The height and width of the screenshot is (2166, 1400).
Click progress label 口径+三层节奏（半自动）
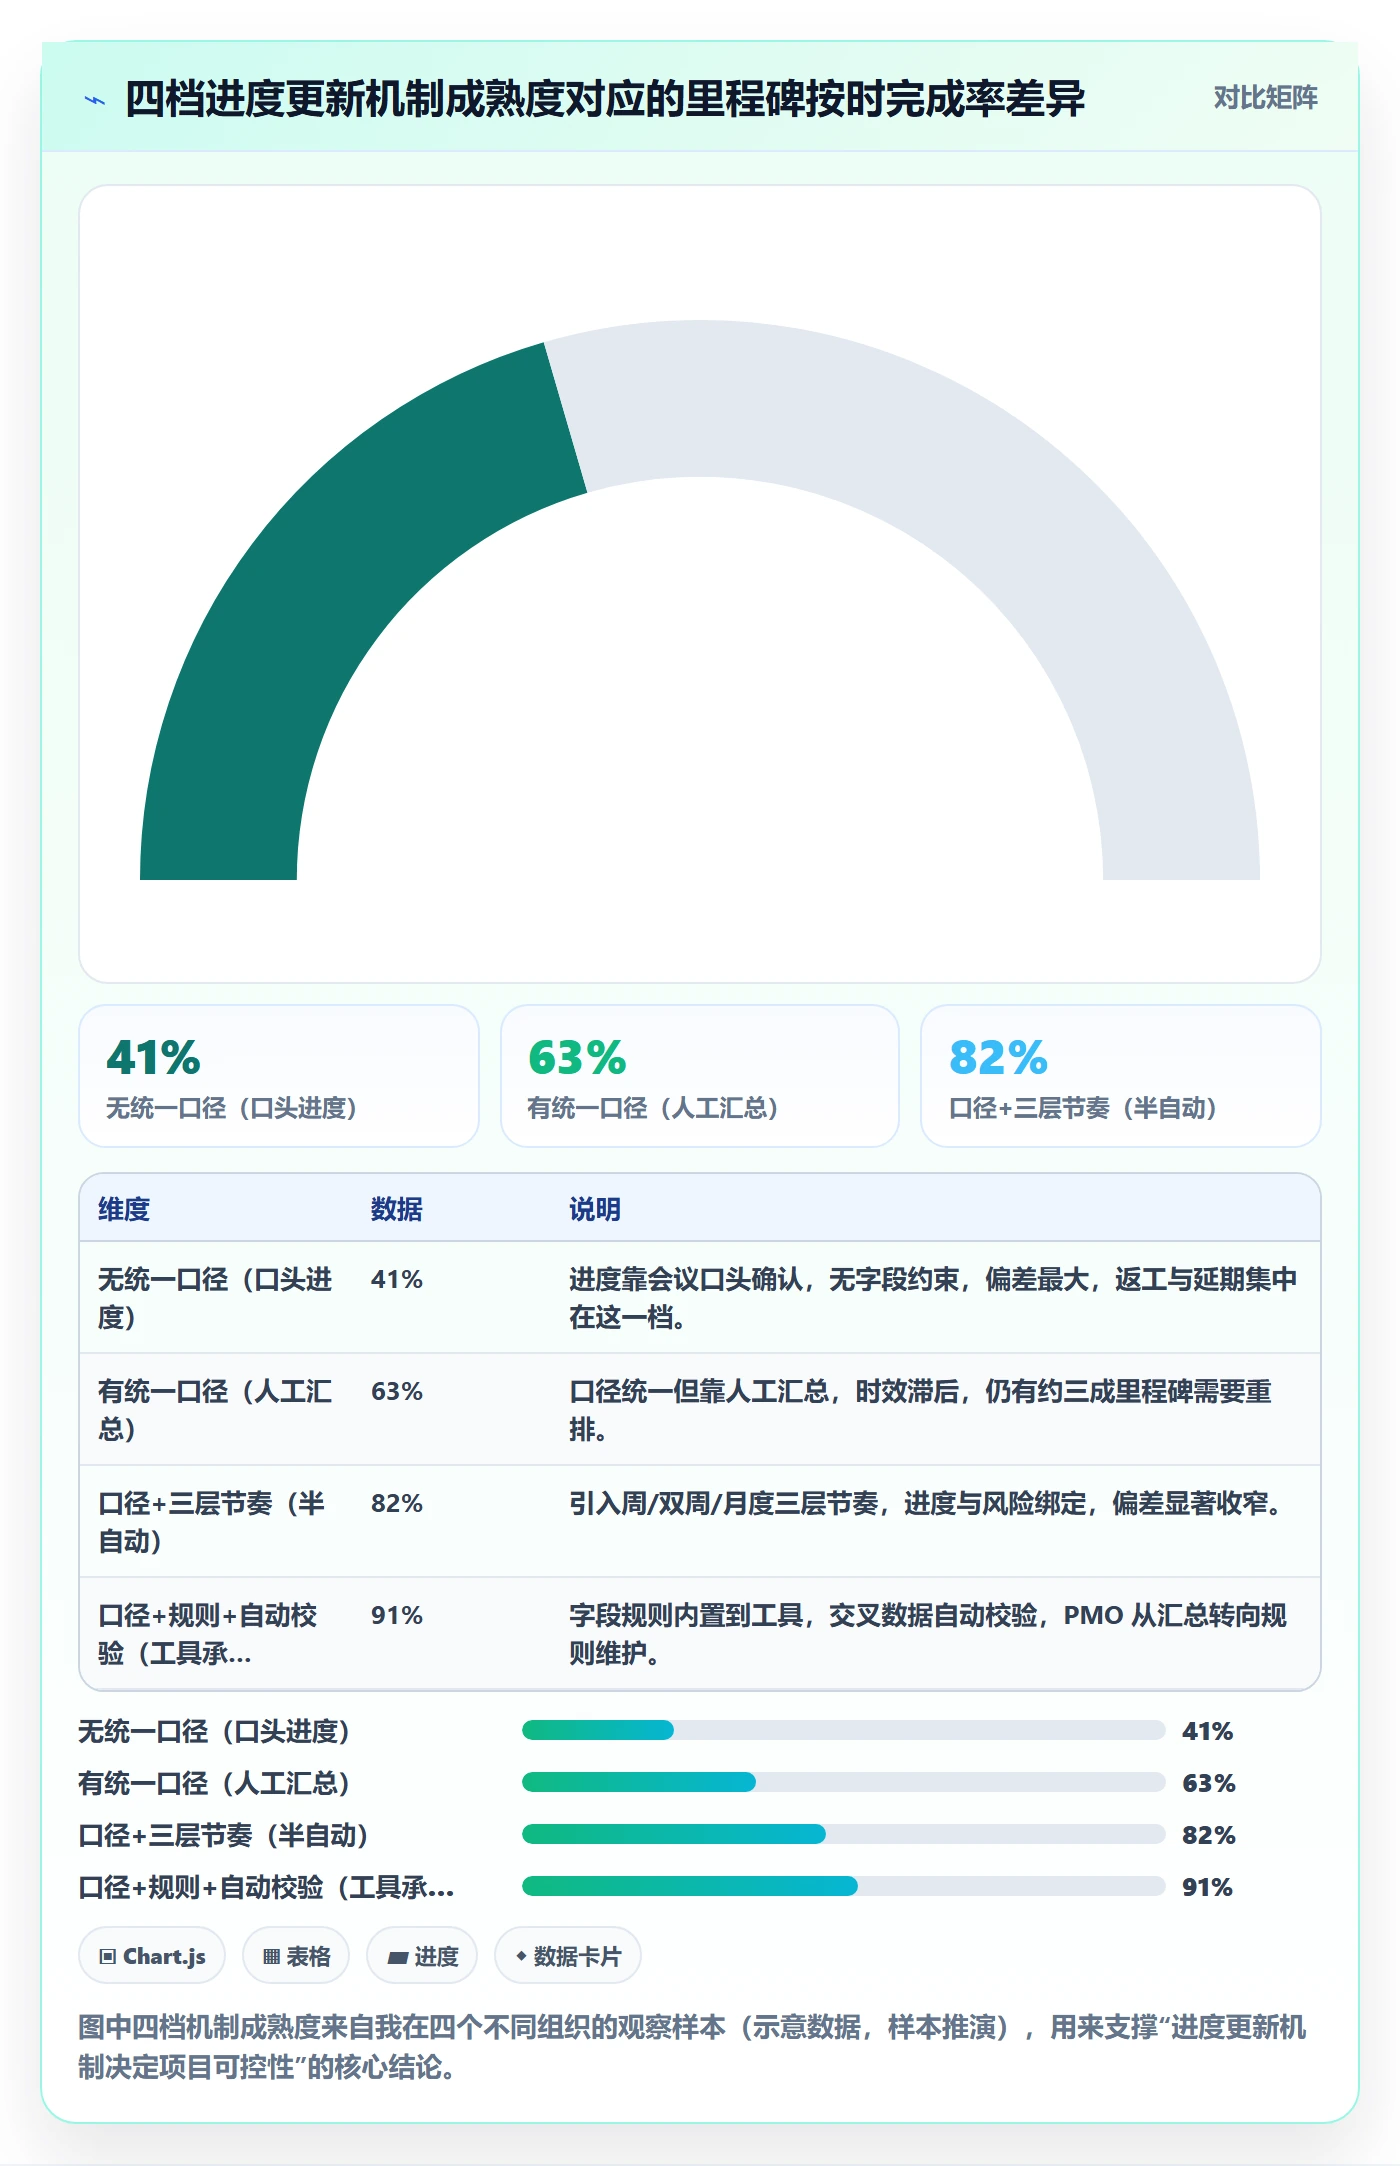click(x=224, y=1835)
